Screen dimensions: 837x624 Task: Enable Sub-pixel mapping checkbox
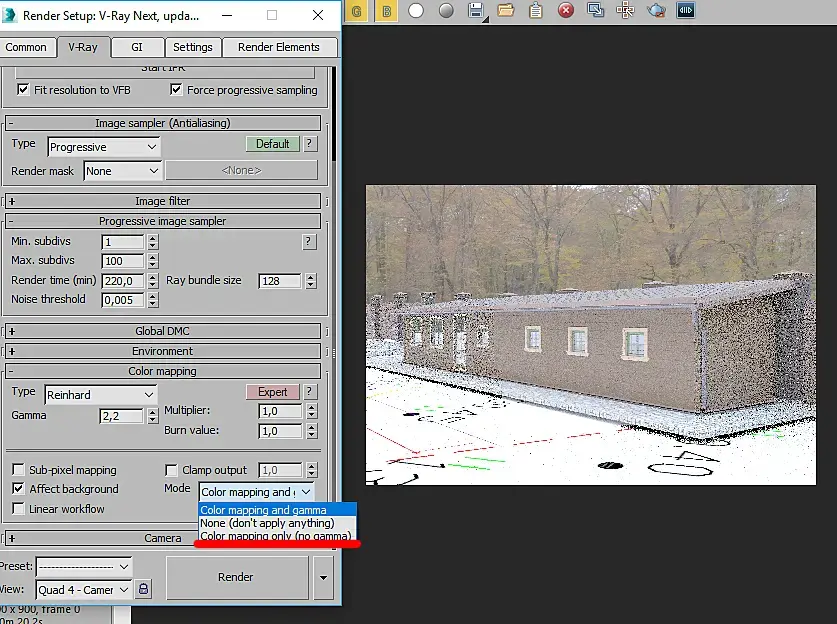point(18,470)
